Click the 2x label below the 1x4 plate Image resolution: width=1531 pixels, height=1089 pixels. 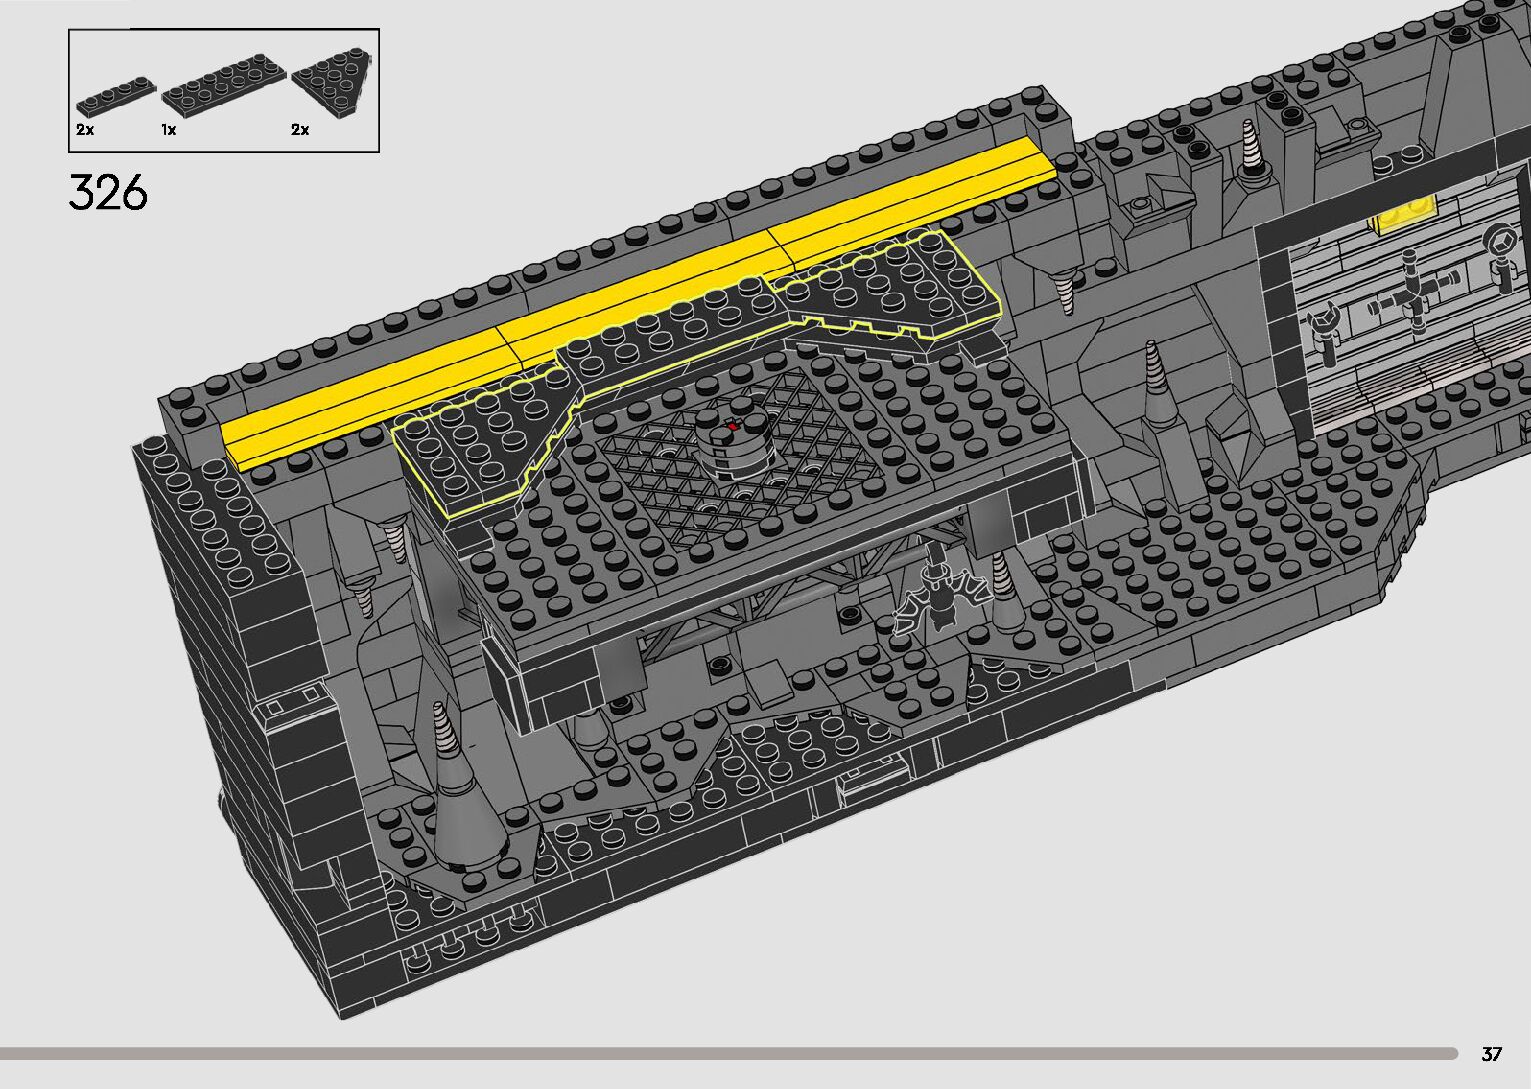[x=84, y=130]
